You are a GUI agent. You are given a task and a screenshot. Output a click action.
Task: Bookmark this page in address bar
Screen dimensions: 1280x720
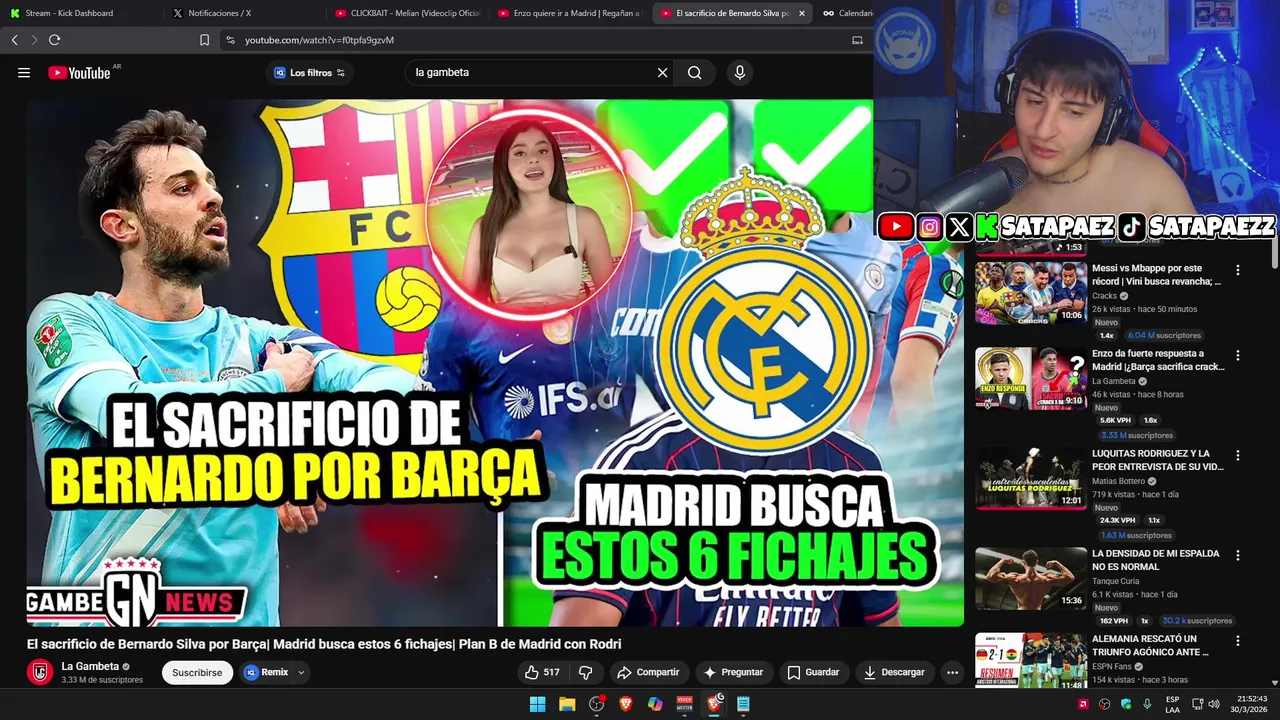[204, 40]
